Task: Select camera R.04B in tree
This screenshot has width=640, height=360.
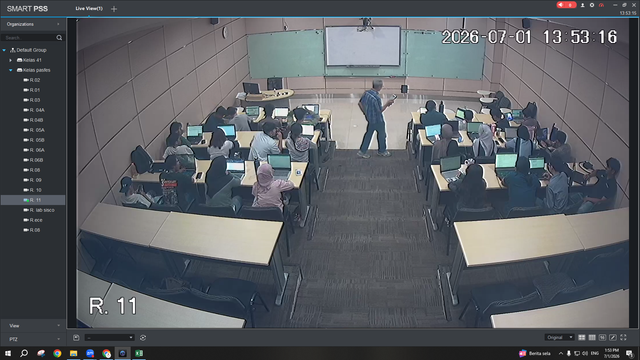Action: [x=36, y=120]
